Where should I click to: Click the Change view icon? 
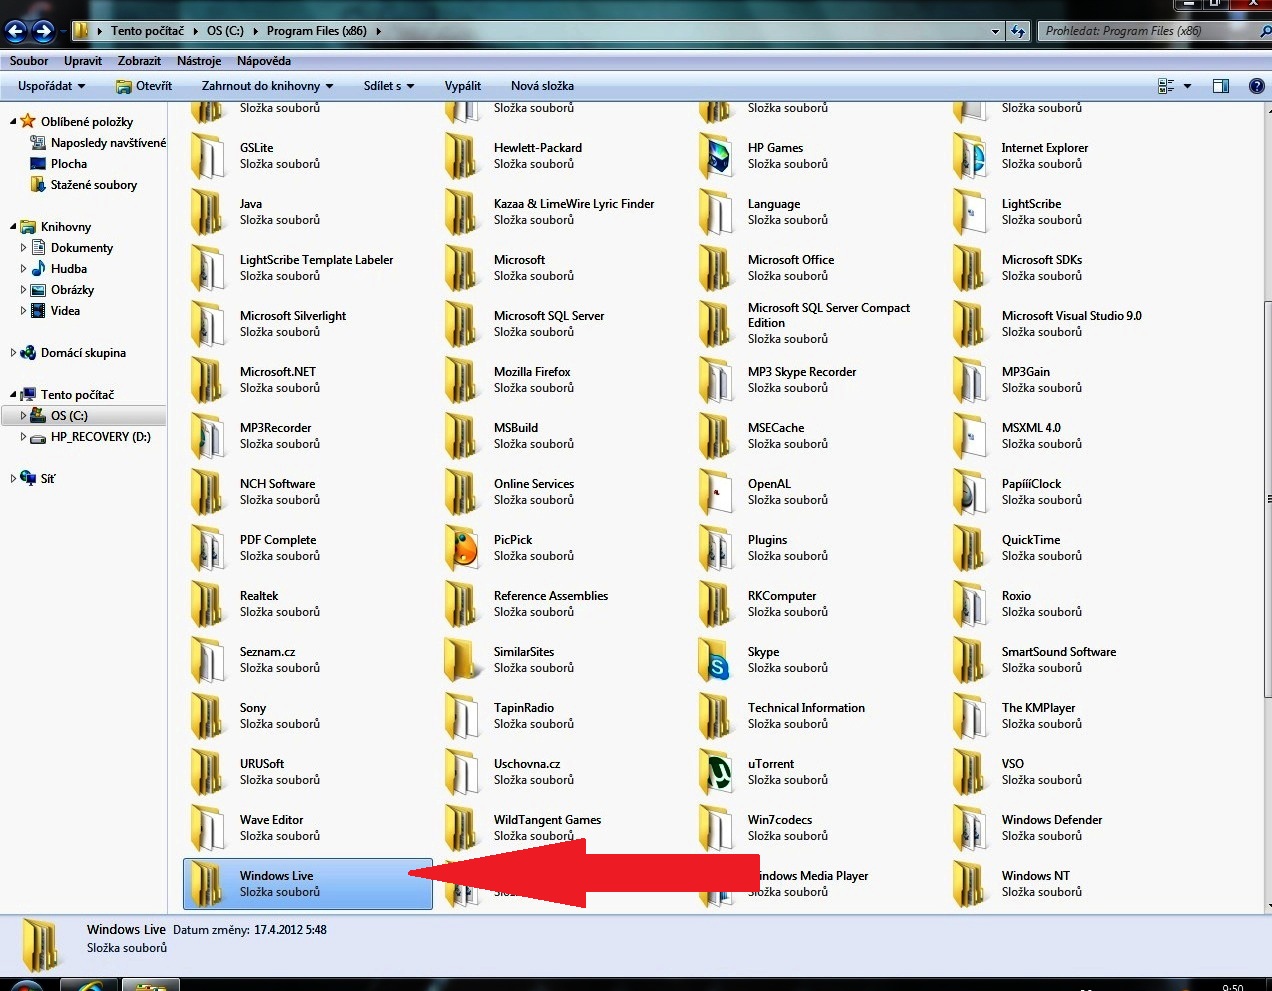click(x=1166, y=86)
